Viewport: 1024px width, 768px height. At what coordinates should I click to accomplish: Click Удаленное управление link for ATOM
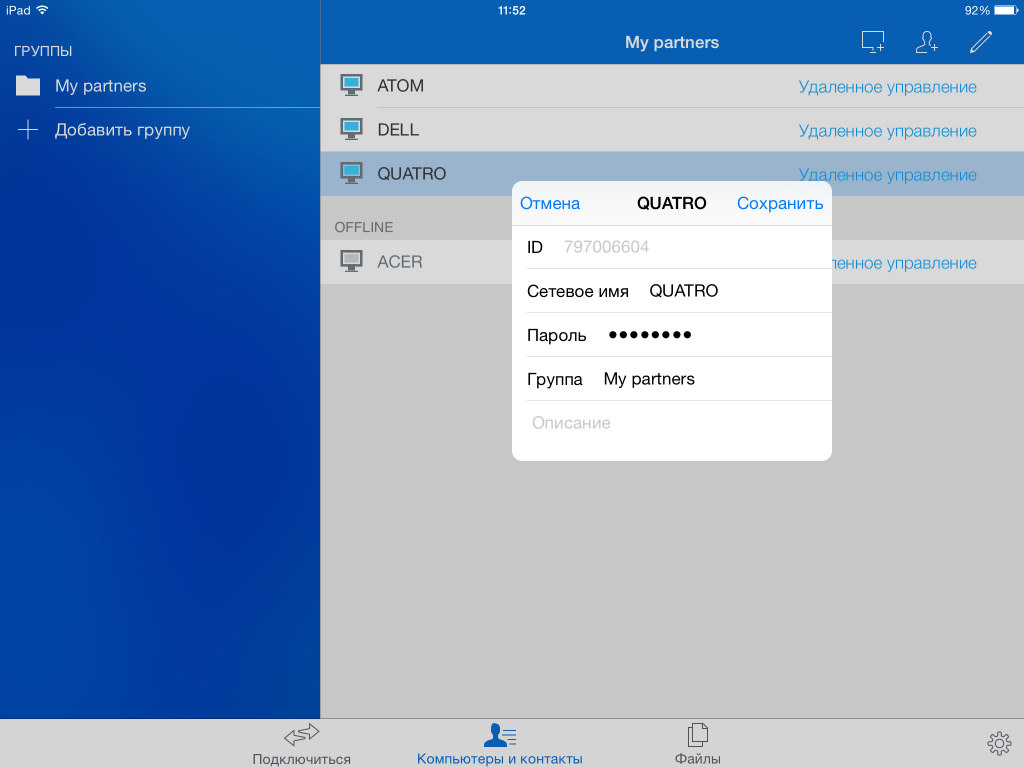(x=887, y=87)
